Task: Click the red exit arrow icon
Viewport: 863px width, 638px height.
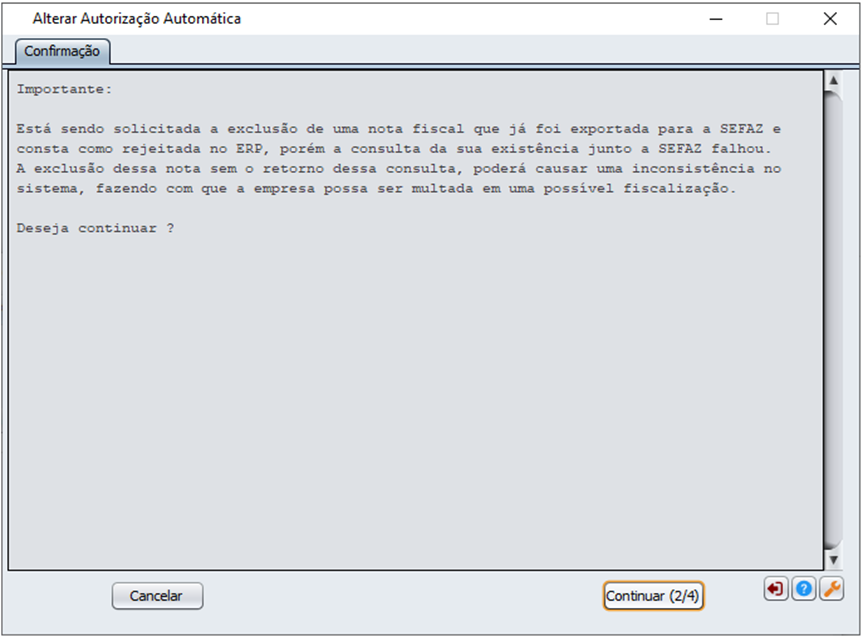Action: [x=775, y=589]
